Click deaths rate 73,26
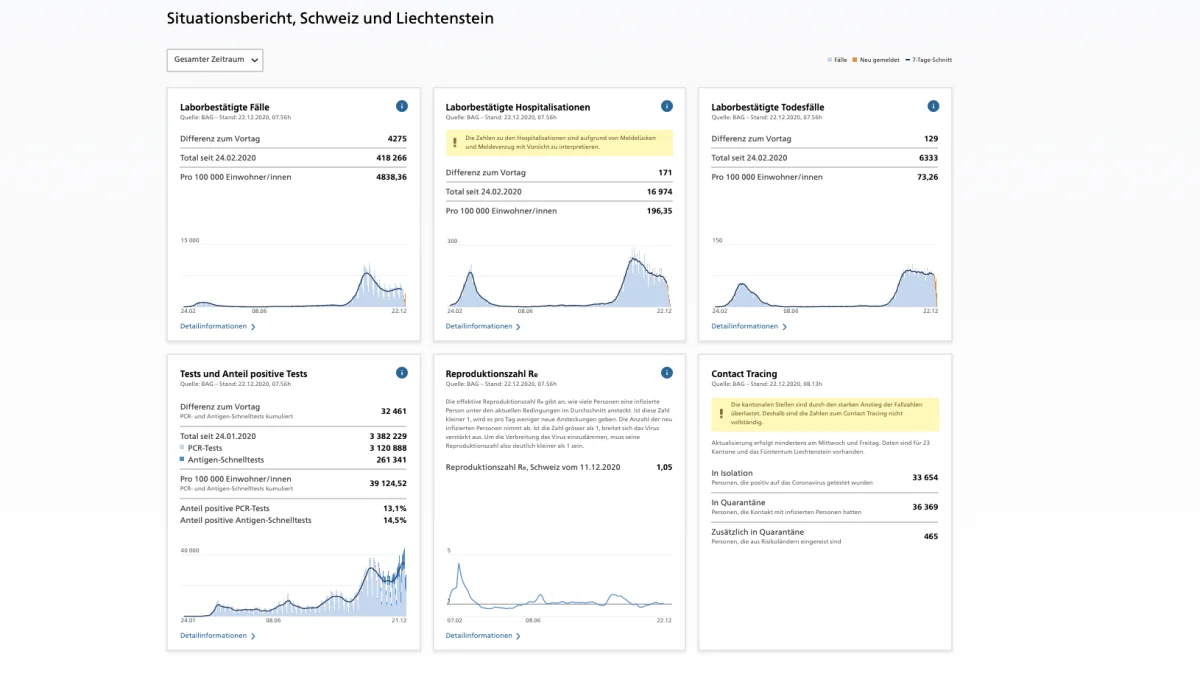 (x=927, y=177)
